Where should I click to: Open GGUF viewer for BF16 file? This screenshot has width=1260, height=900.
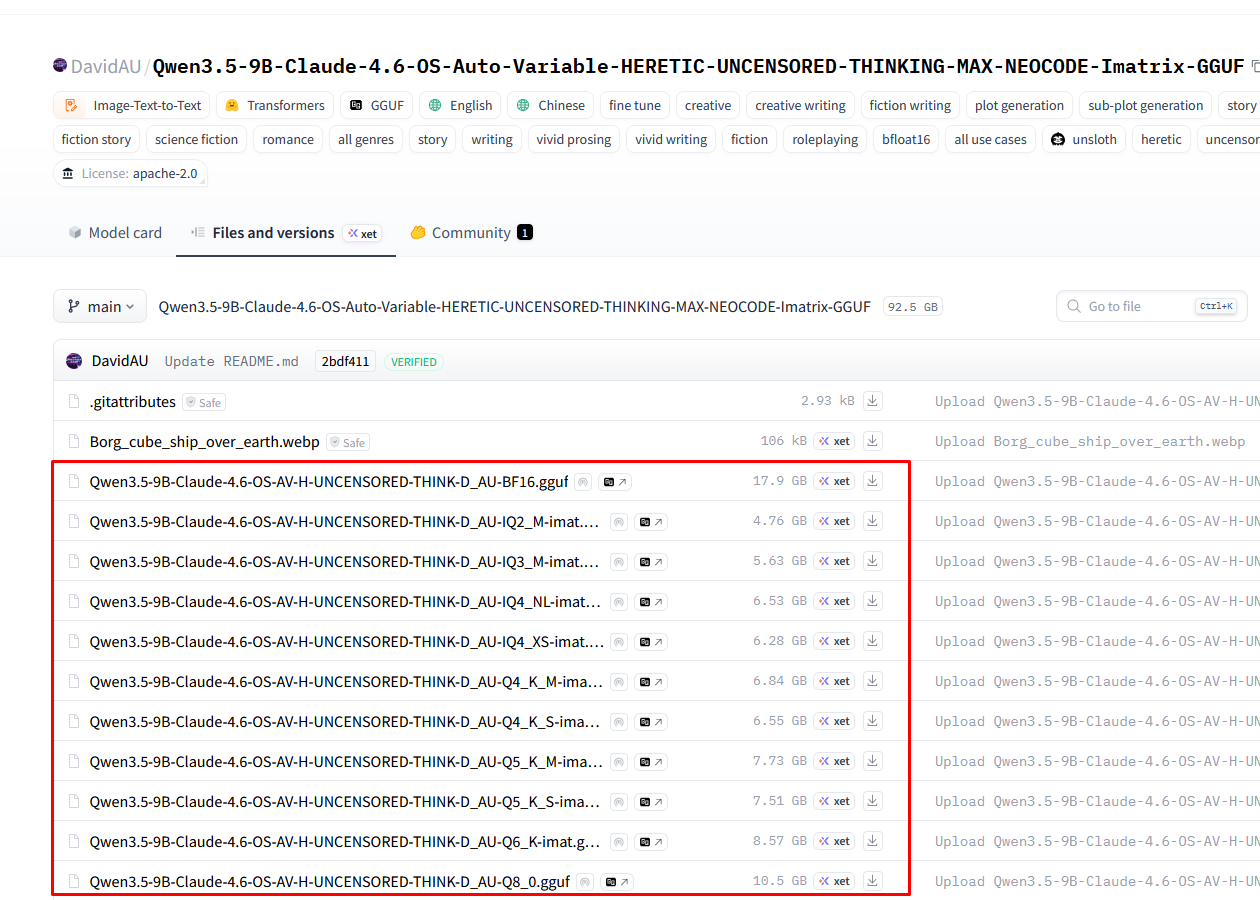(x=615, y=482)
